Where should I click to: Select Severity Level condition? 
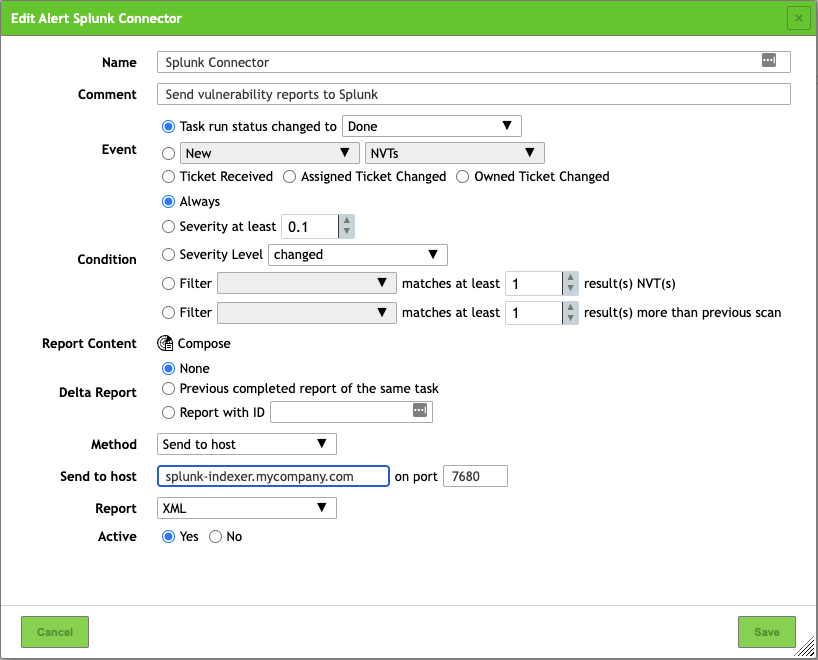click(x=168, y=255)
